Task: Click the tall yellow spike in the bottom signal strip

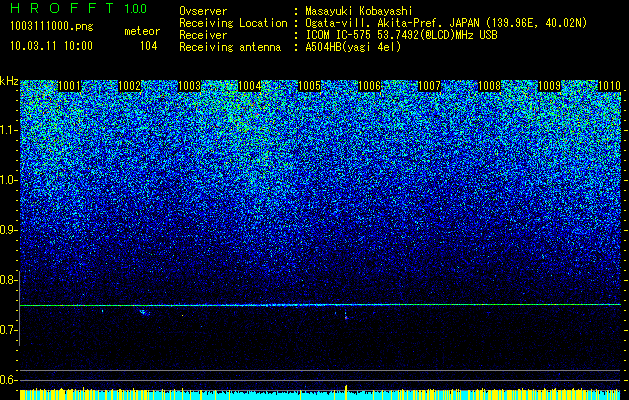Action: click(x=346, y=392)
